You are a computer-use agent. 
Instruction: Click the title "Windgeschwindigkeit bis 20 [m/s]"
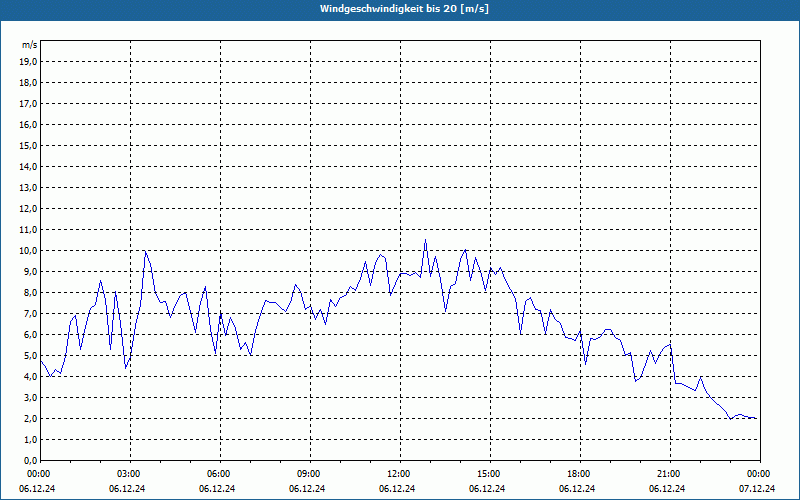click(404, 9)
